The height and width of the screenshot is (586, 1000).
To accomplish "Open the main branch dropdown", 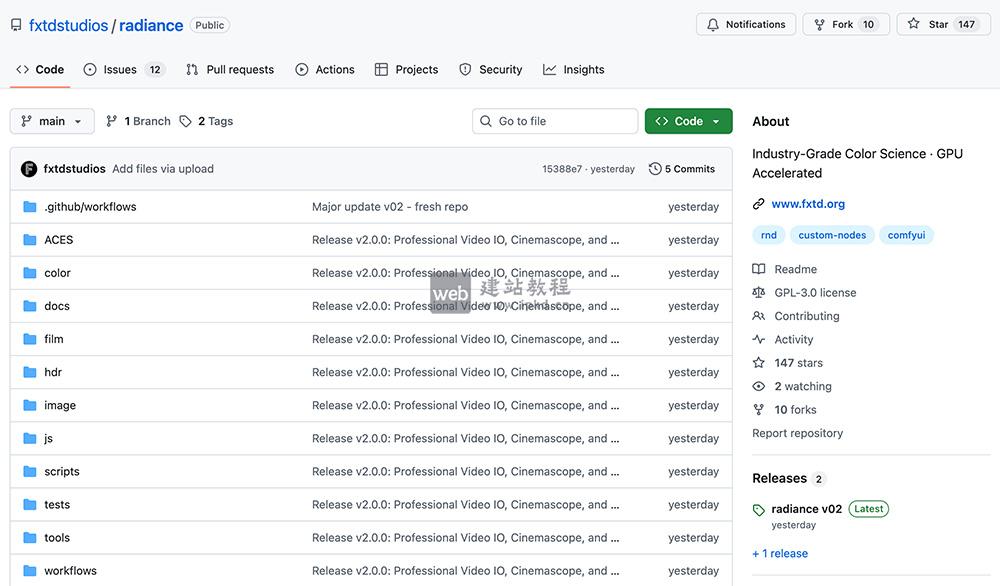I will (x=52, y=121).
